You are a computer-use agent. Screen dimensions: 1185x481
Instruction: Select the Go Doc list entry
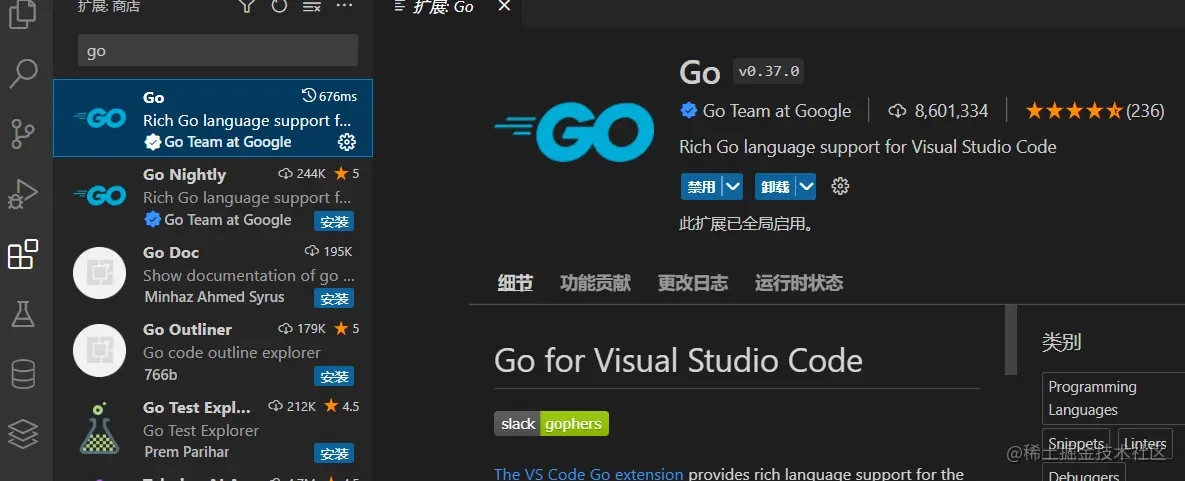(213, 273)
